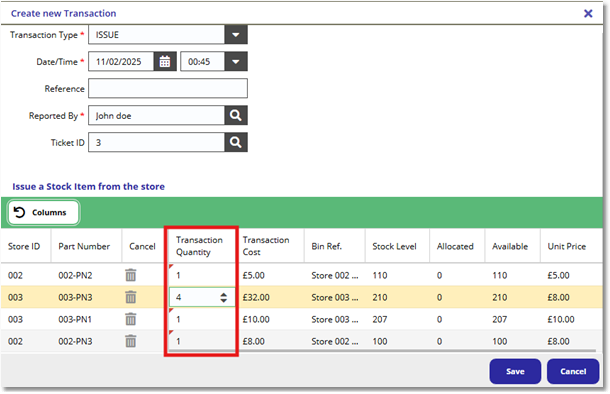
Task: Click the horizontal scrollbar under the grid
Action: pos(382,350)
